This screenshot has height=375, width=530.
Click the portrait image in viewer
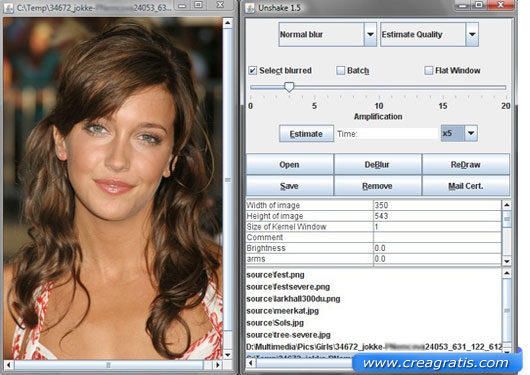[113, 189]
